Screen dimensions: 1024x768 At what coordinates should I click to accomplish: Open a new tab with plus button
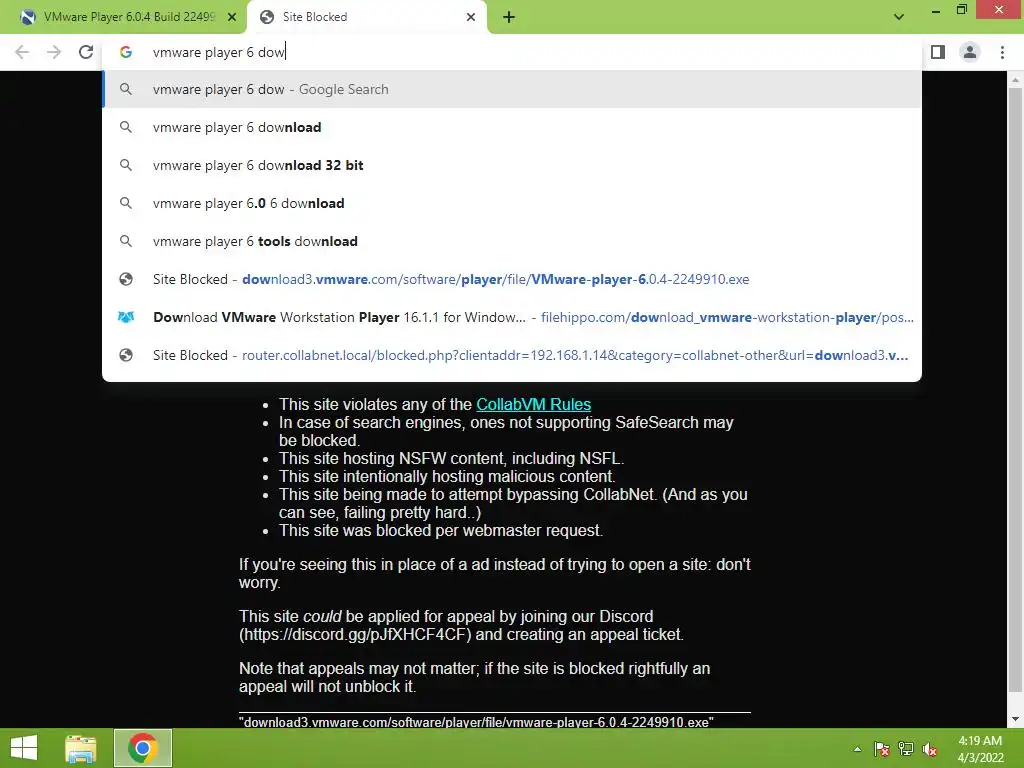point(509,17)
